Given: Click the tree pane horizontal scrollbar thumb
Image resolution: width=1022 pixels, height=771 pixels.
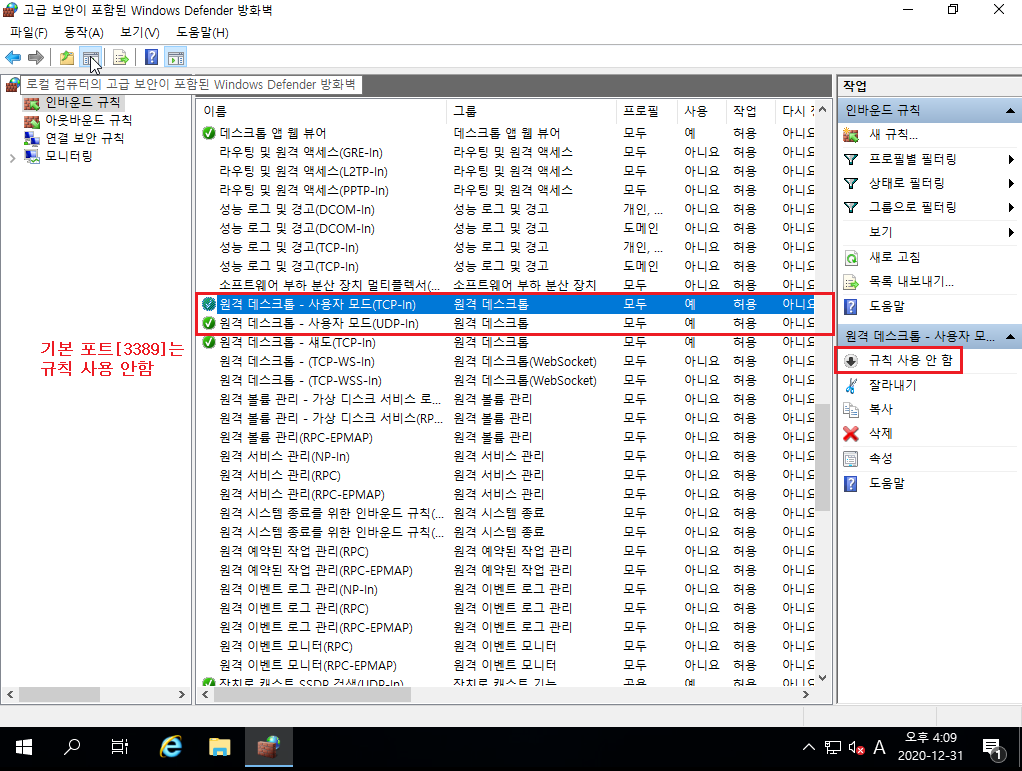Looking at the screenshot, I should click(x=59, y=695).
